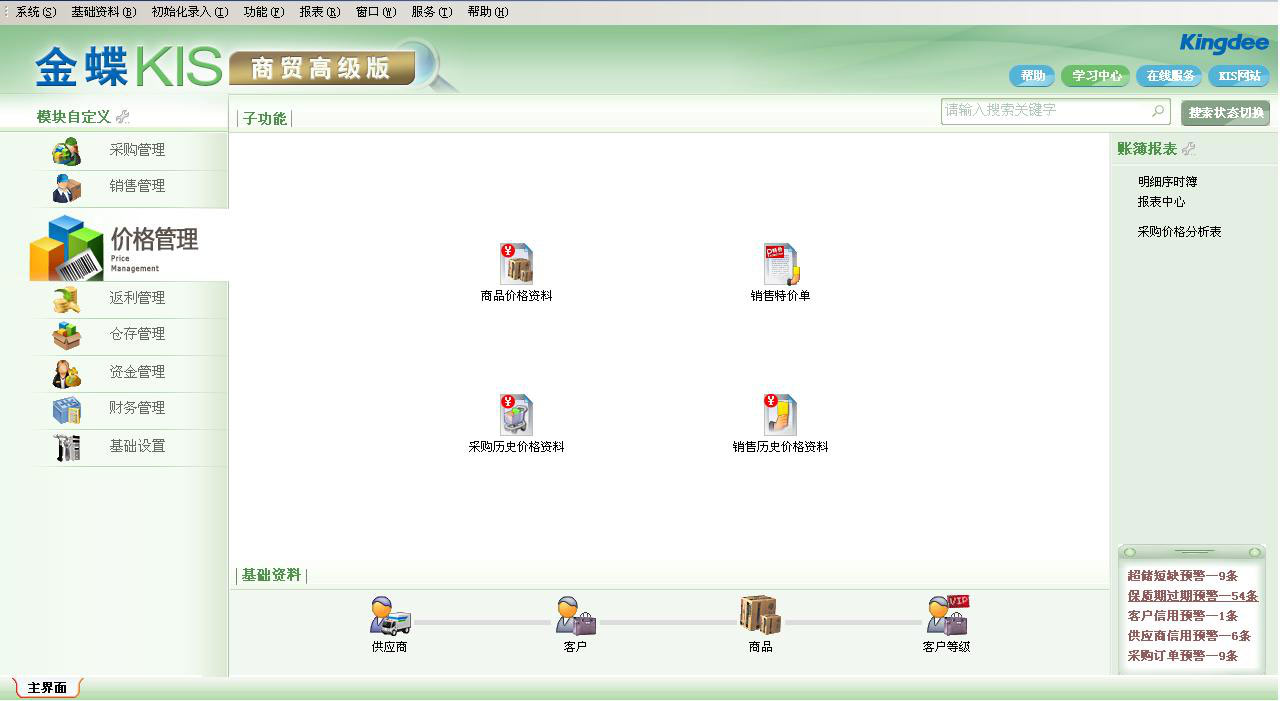
Task: Open the 服务(T) menu
Action: coord(431,12)
